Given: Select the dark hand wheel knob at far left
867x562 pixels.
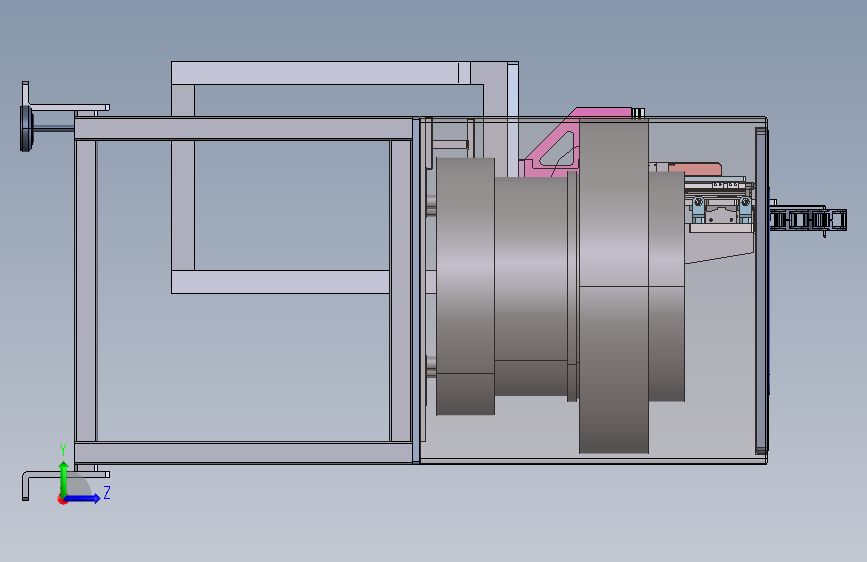Looking at the screenshot, I should pyautogui.click(x=26, y=129).
